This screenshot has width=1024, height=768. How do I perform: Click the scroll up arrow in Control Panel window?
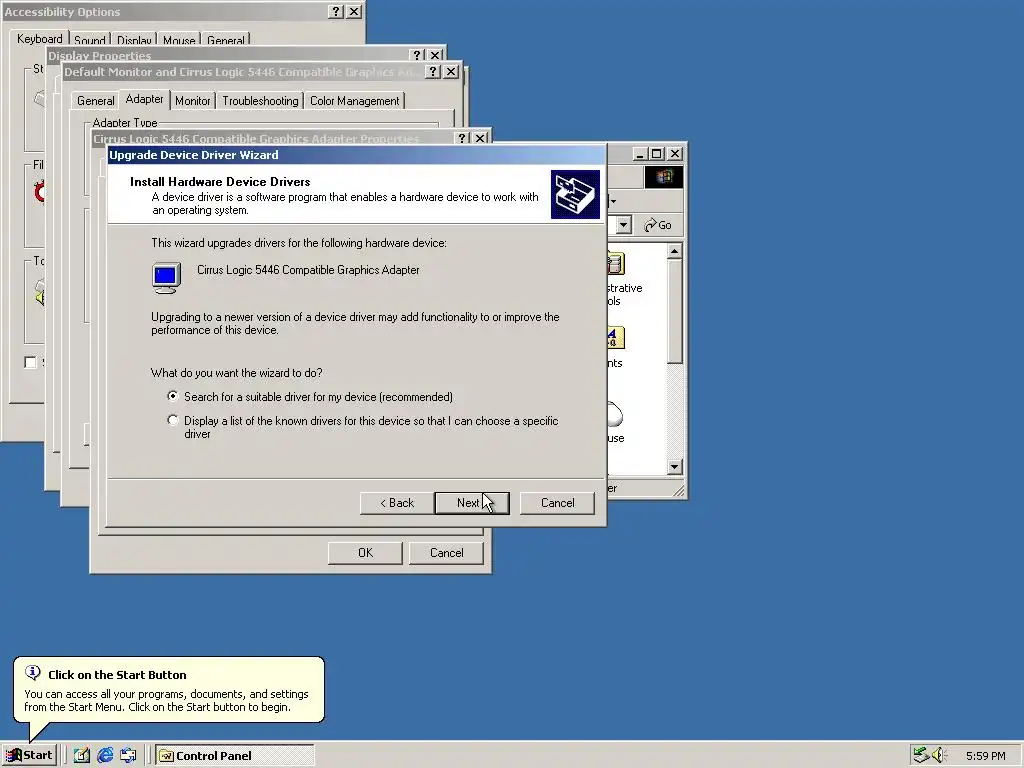click(675, 251)
